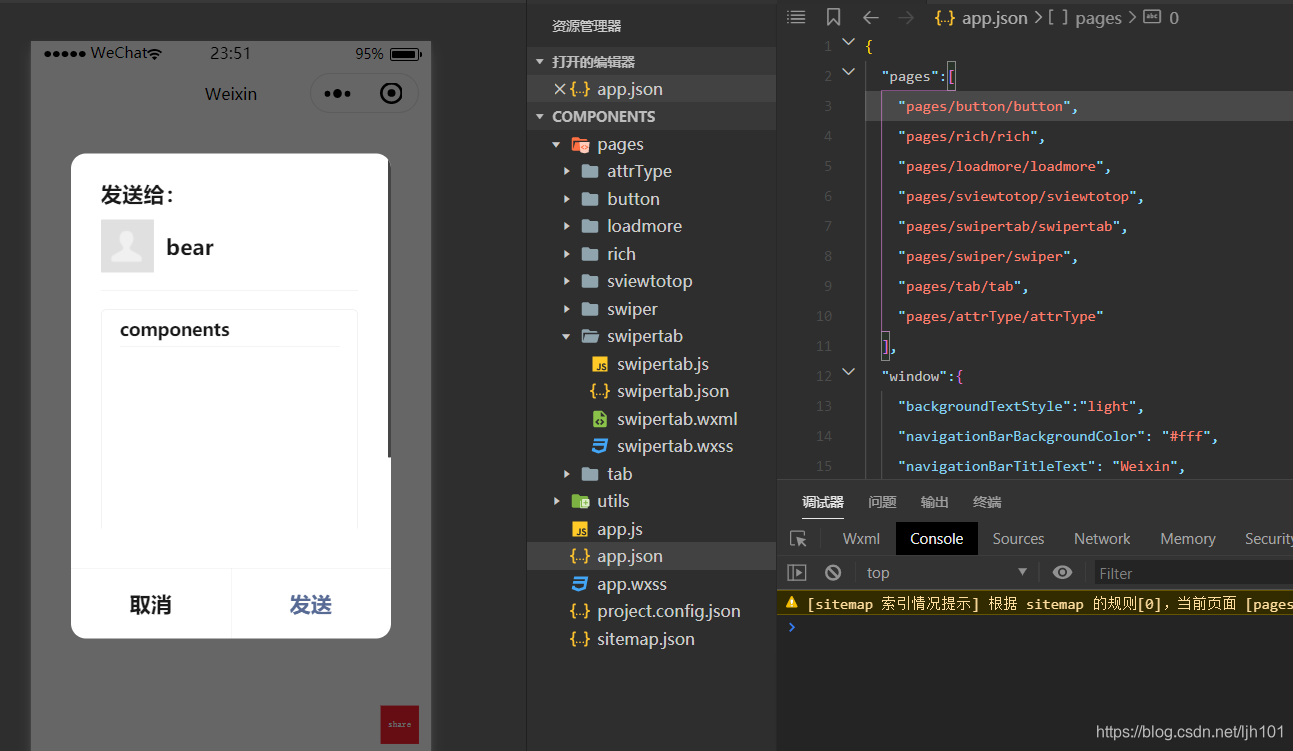Click the console eye live expression icon
This screenshot has width=1293, height=751.
[1062, 572]
